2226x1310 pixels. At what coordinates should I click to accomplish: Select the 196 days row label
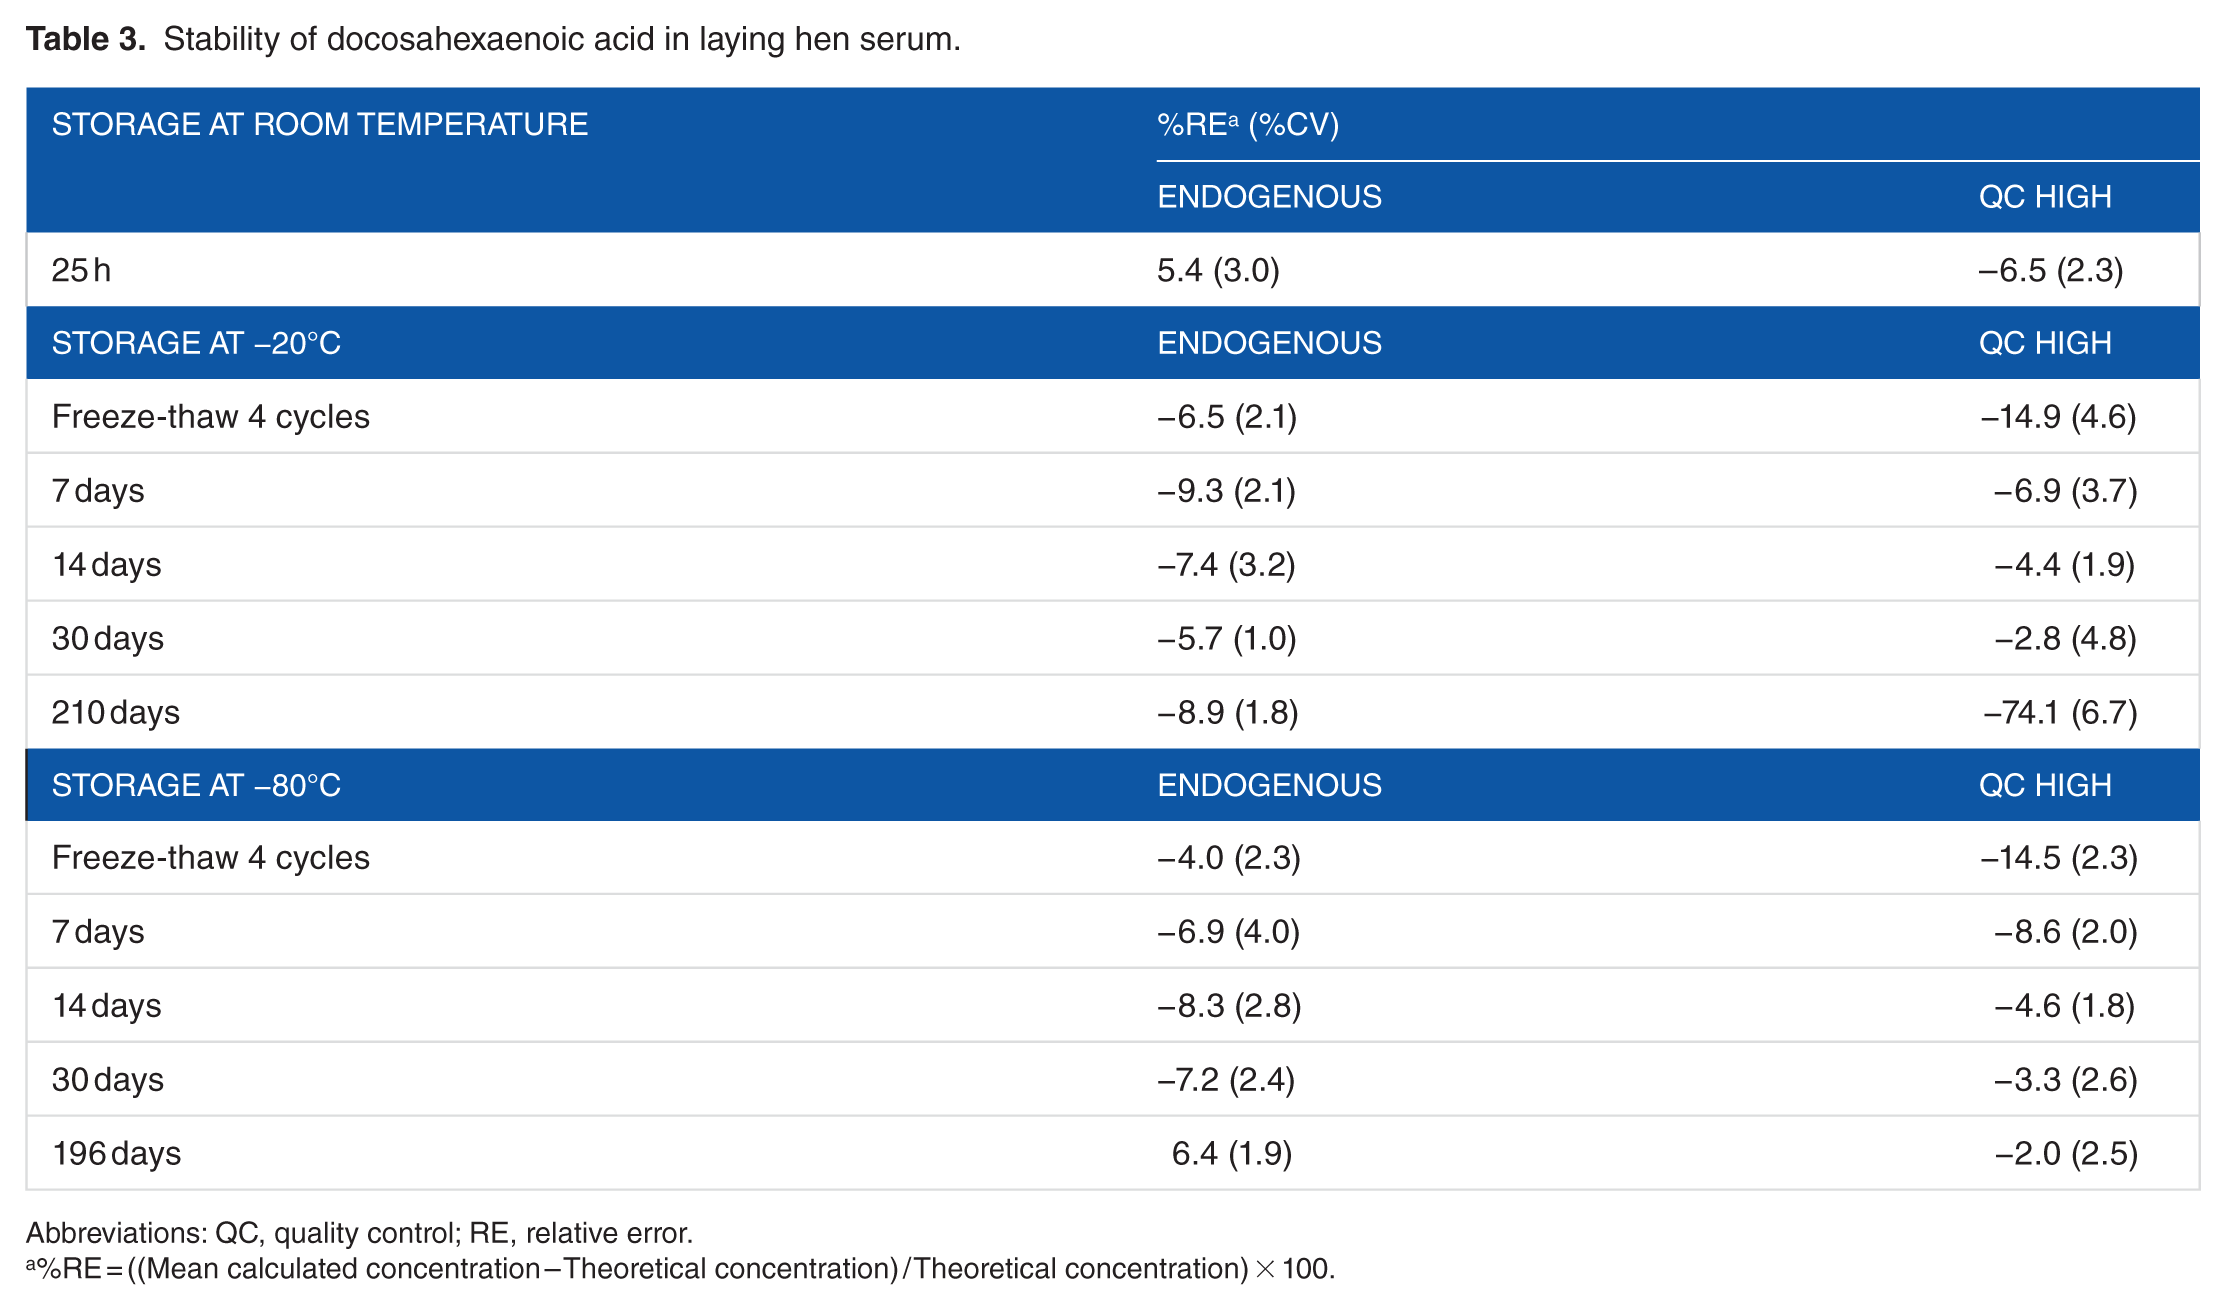click(117, 1153)
